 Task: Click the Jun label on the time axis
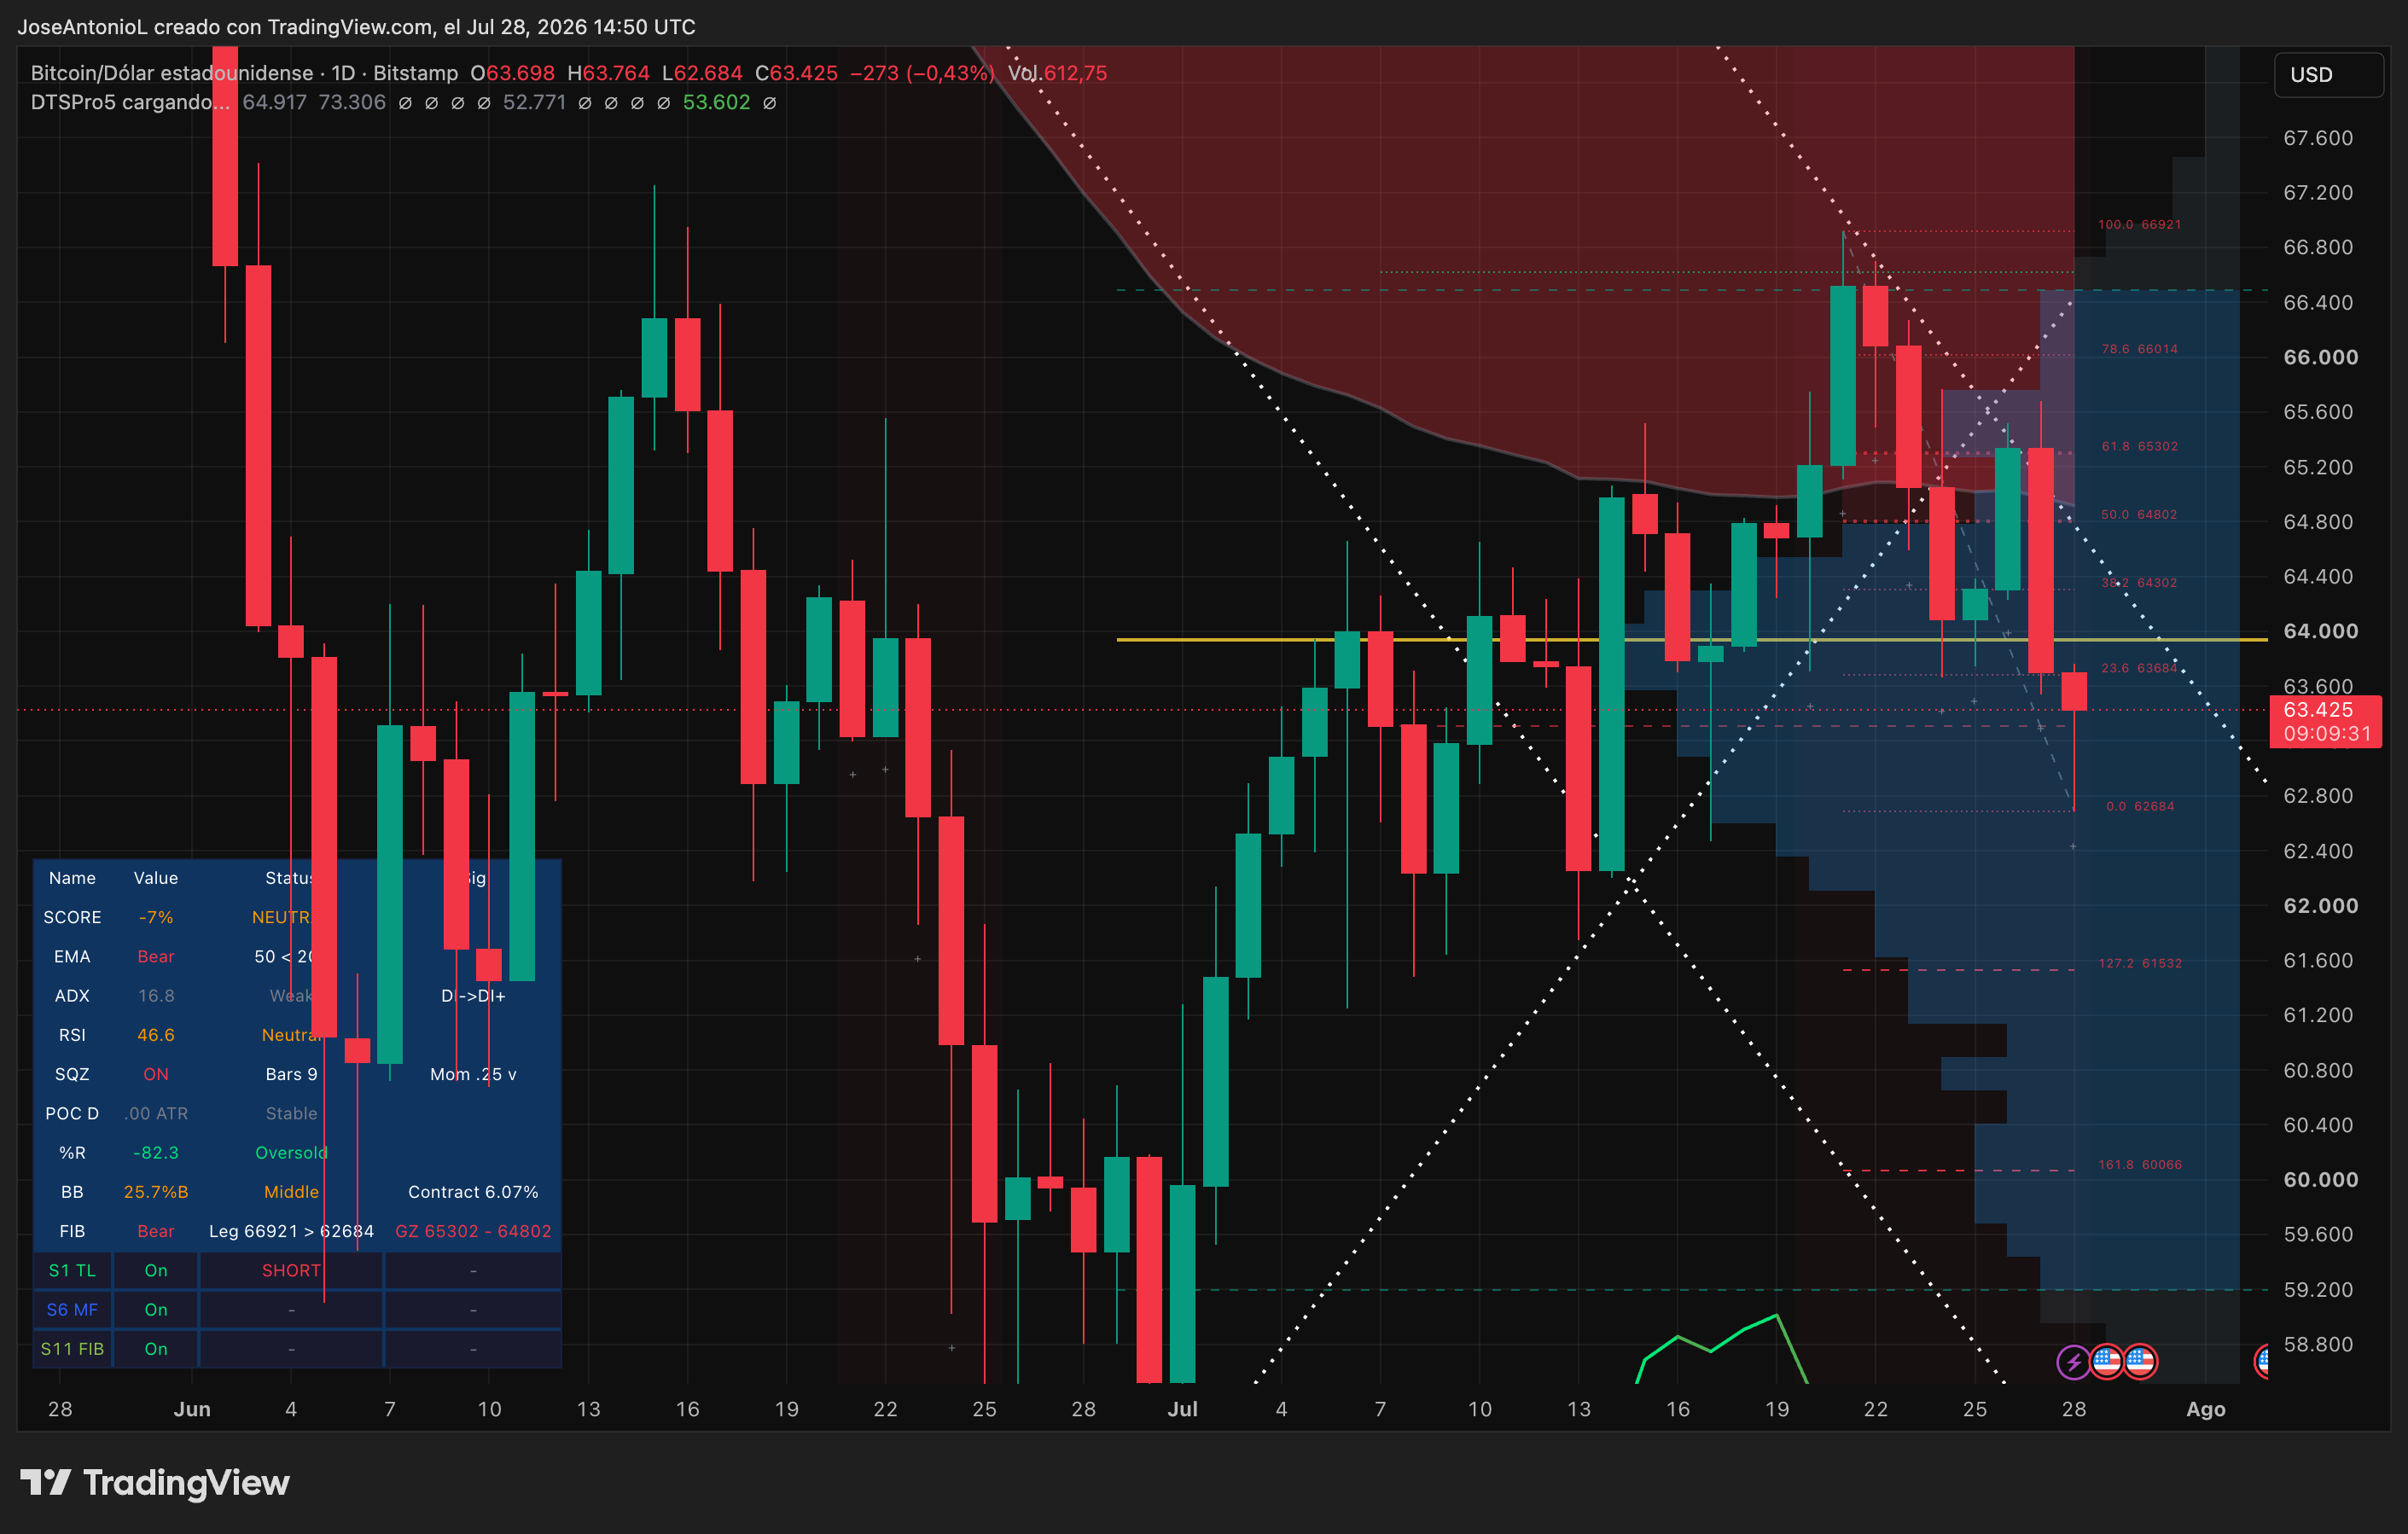click(x=192, y=1409)
